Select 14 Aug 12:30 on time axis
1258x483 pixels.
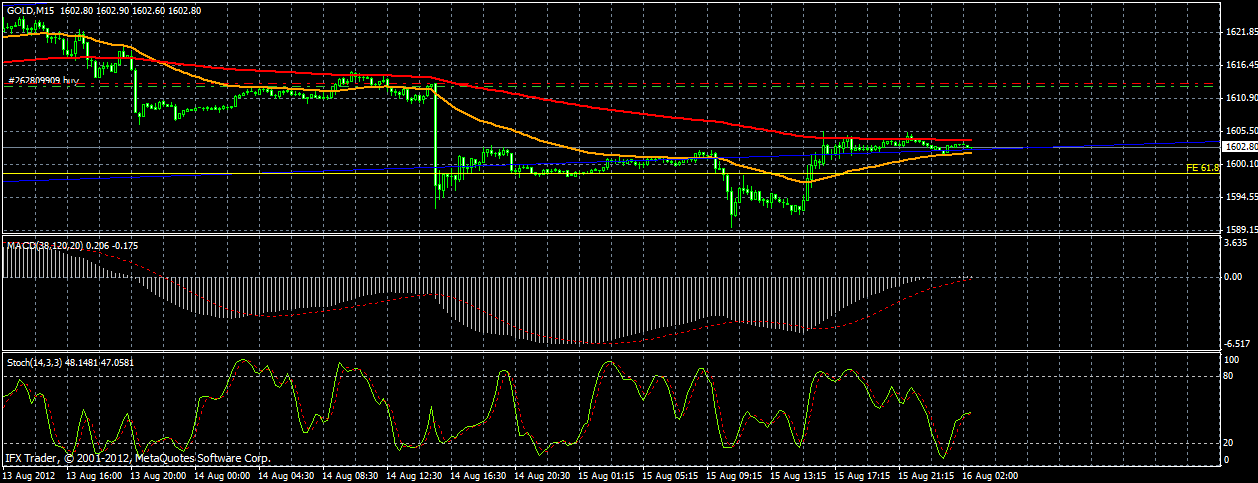pos(416,476)
